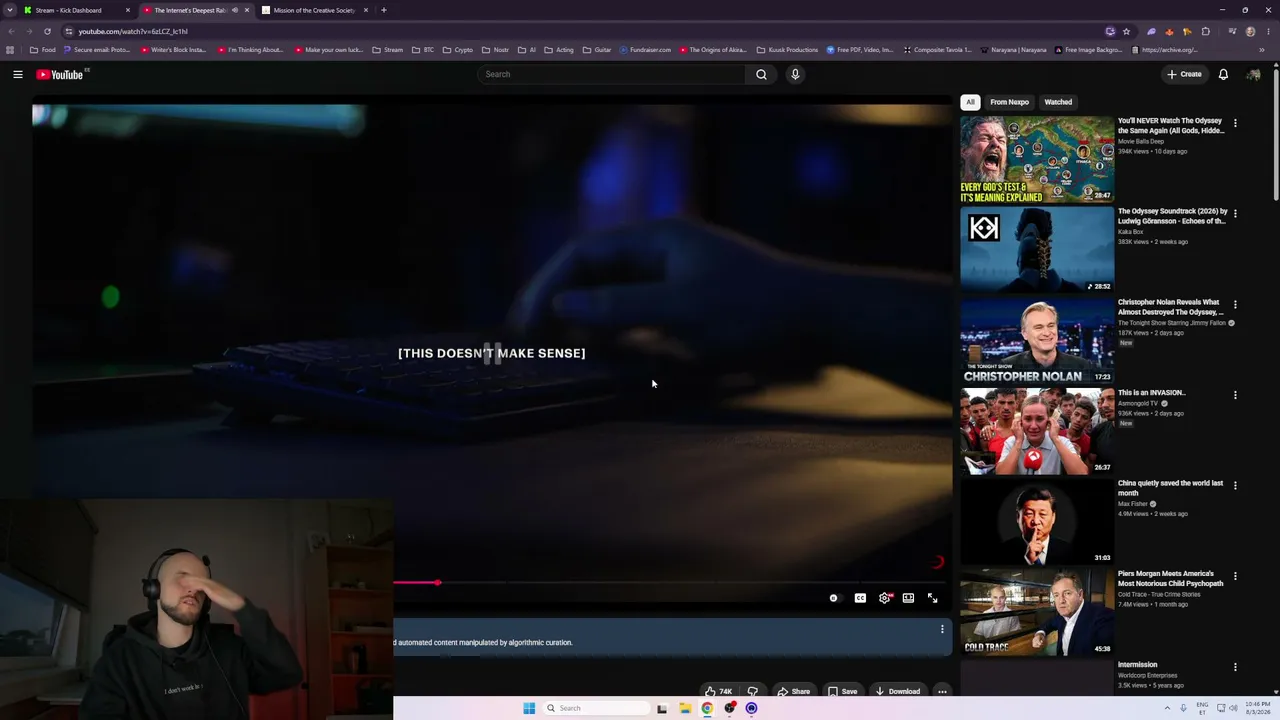Viewport: 1280px width, 720px height.
Task: Open options for the Odyssey Soundtrack video
Action: [x=1235, y=214]
